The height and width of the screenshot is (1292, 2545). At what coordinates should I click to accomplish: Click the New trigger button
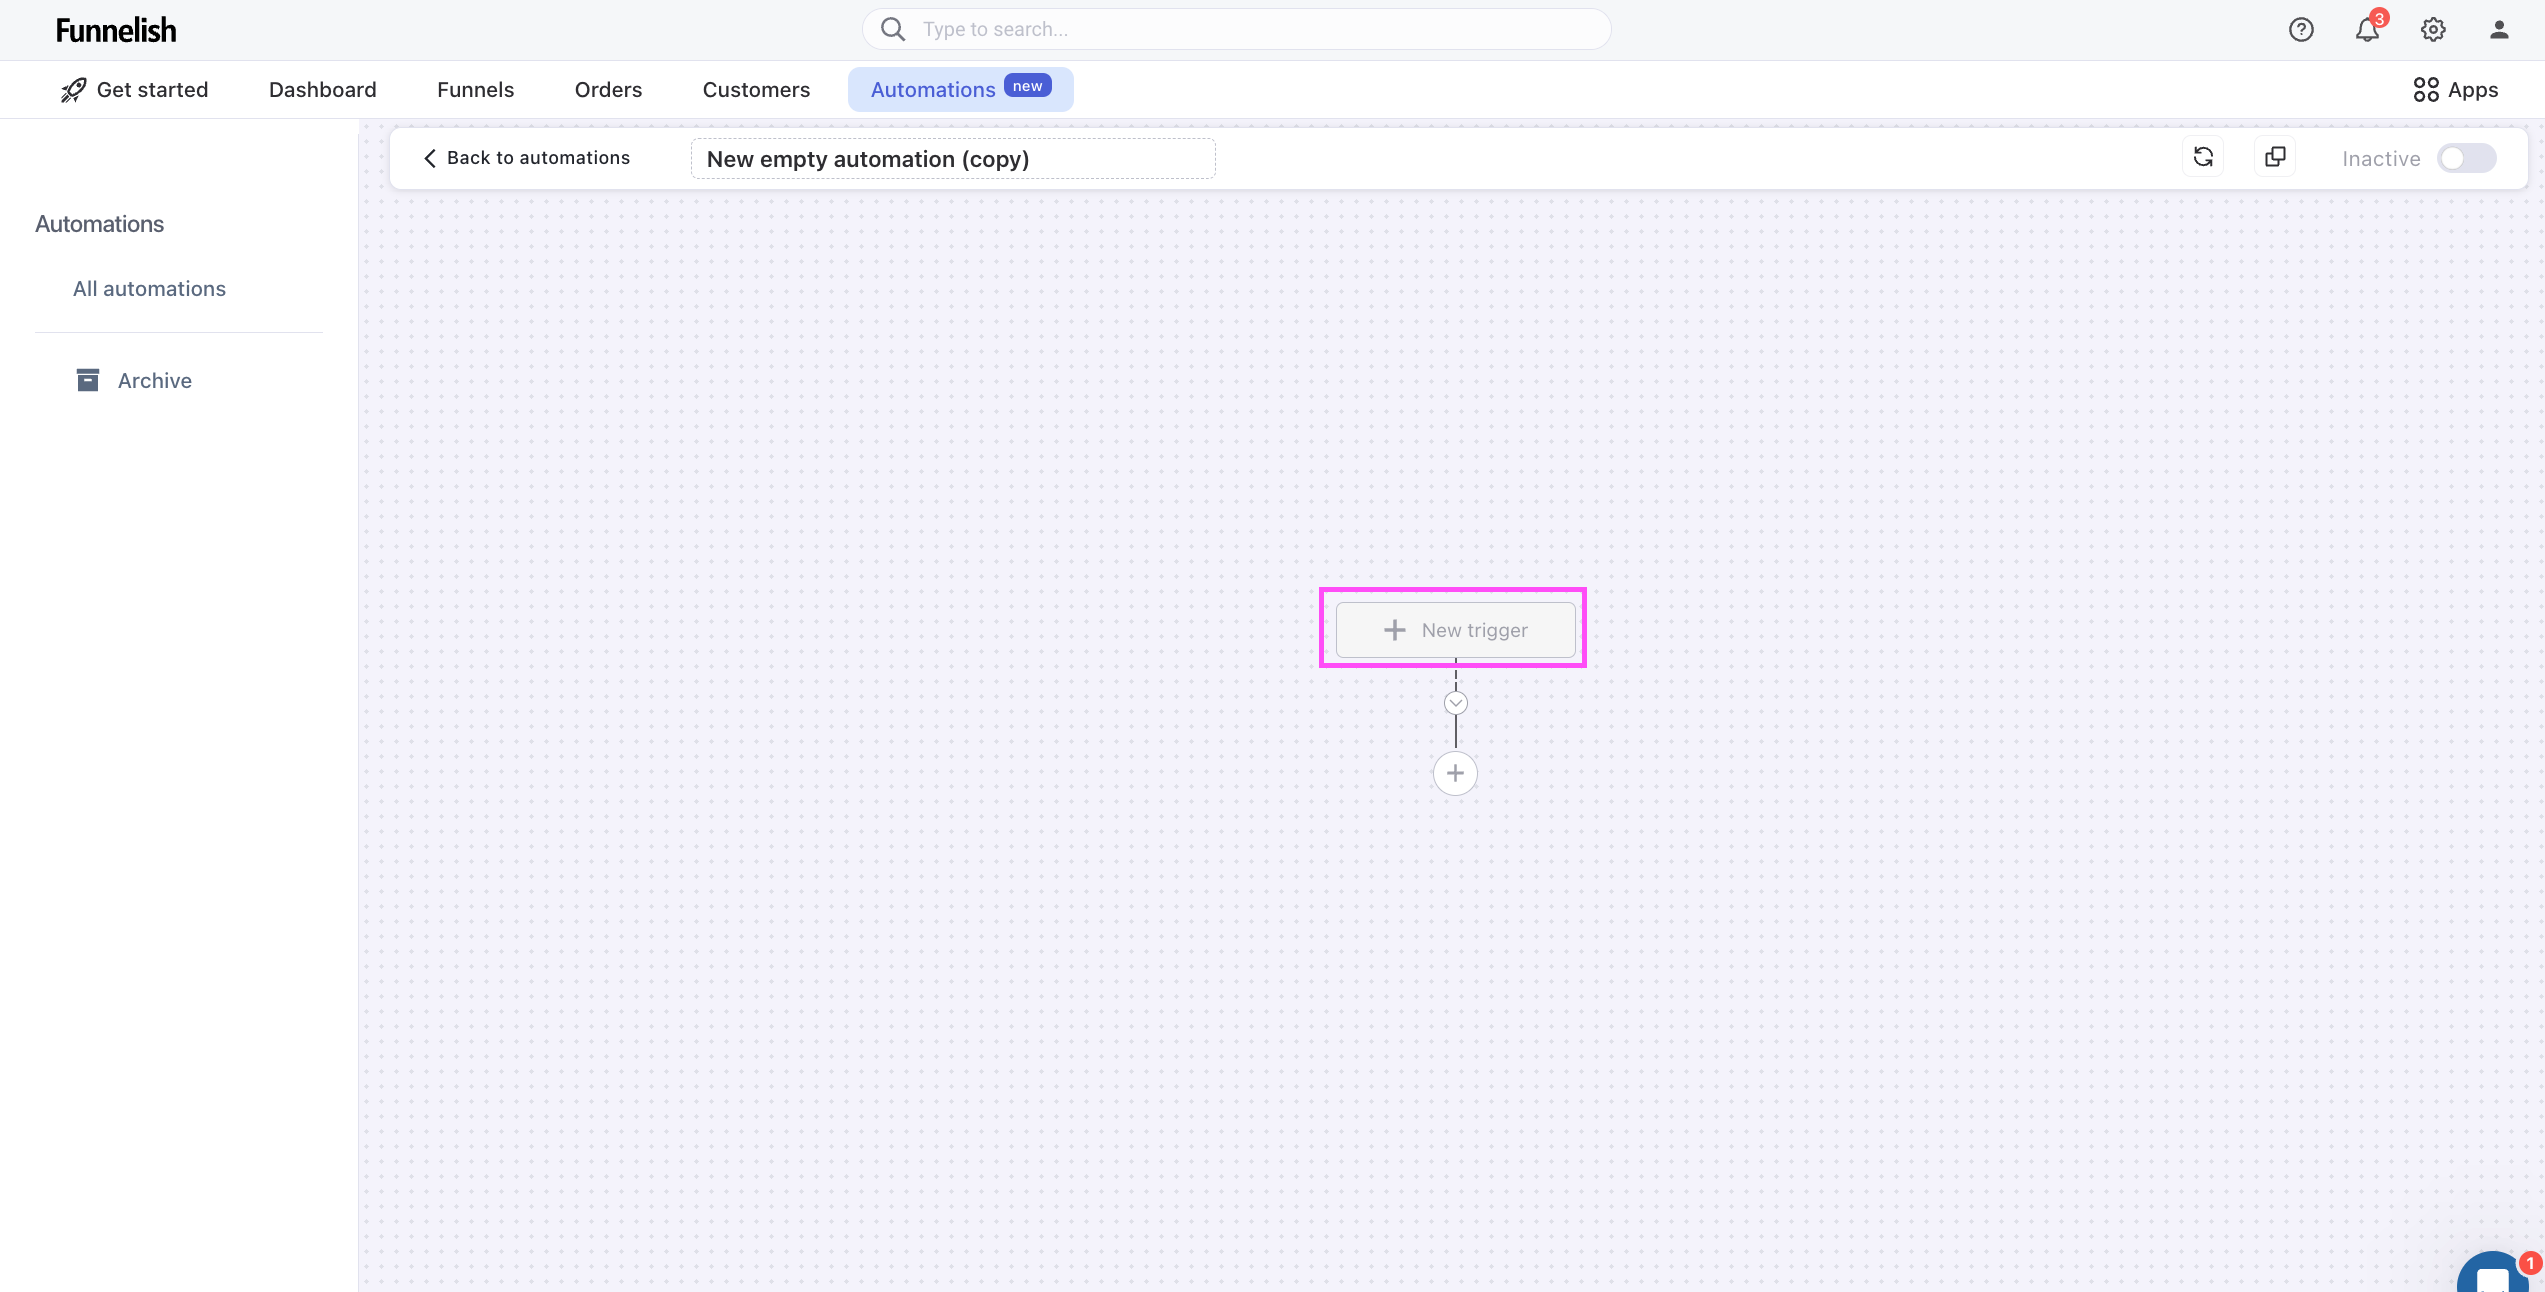(1455, 630)
